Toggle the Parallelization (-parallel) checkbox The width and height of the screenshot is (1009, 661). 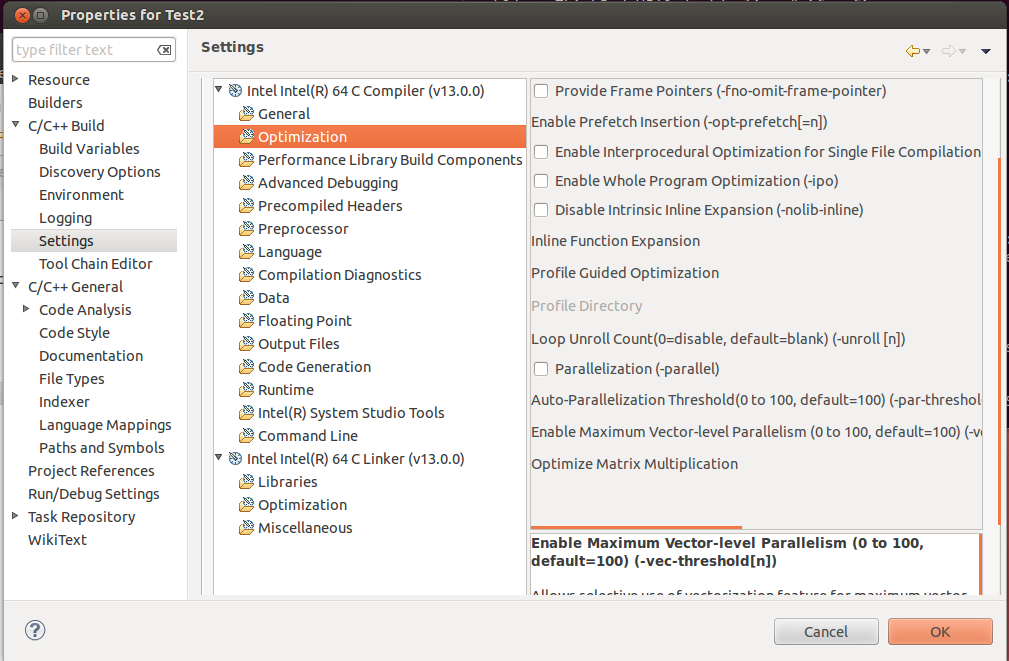tap(541, 369)
